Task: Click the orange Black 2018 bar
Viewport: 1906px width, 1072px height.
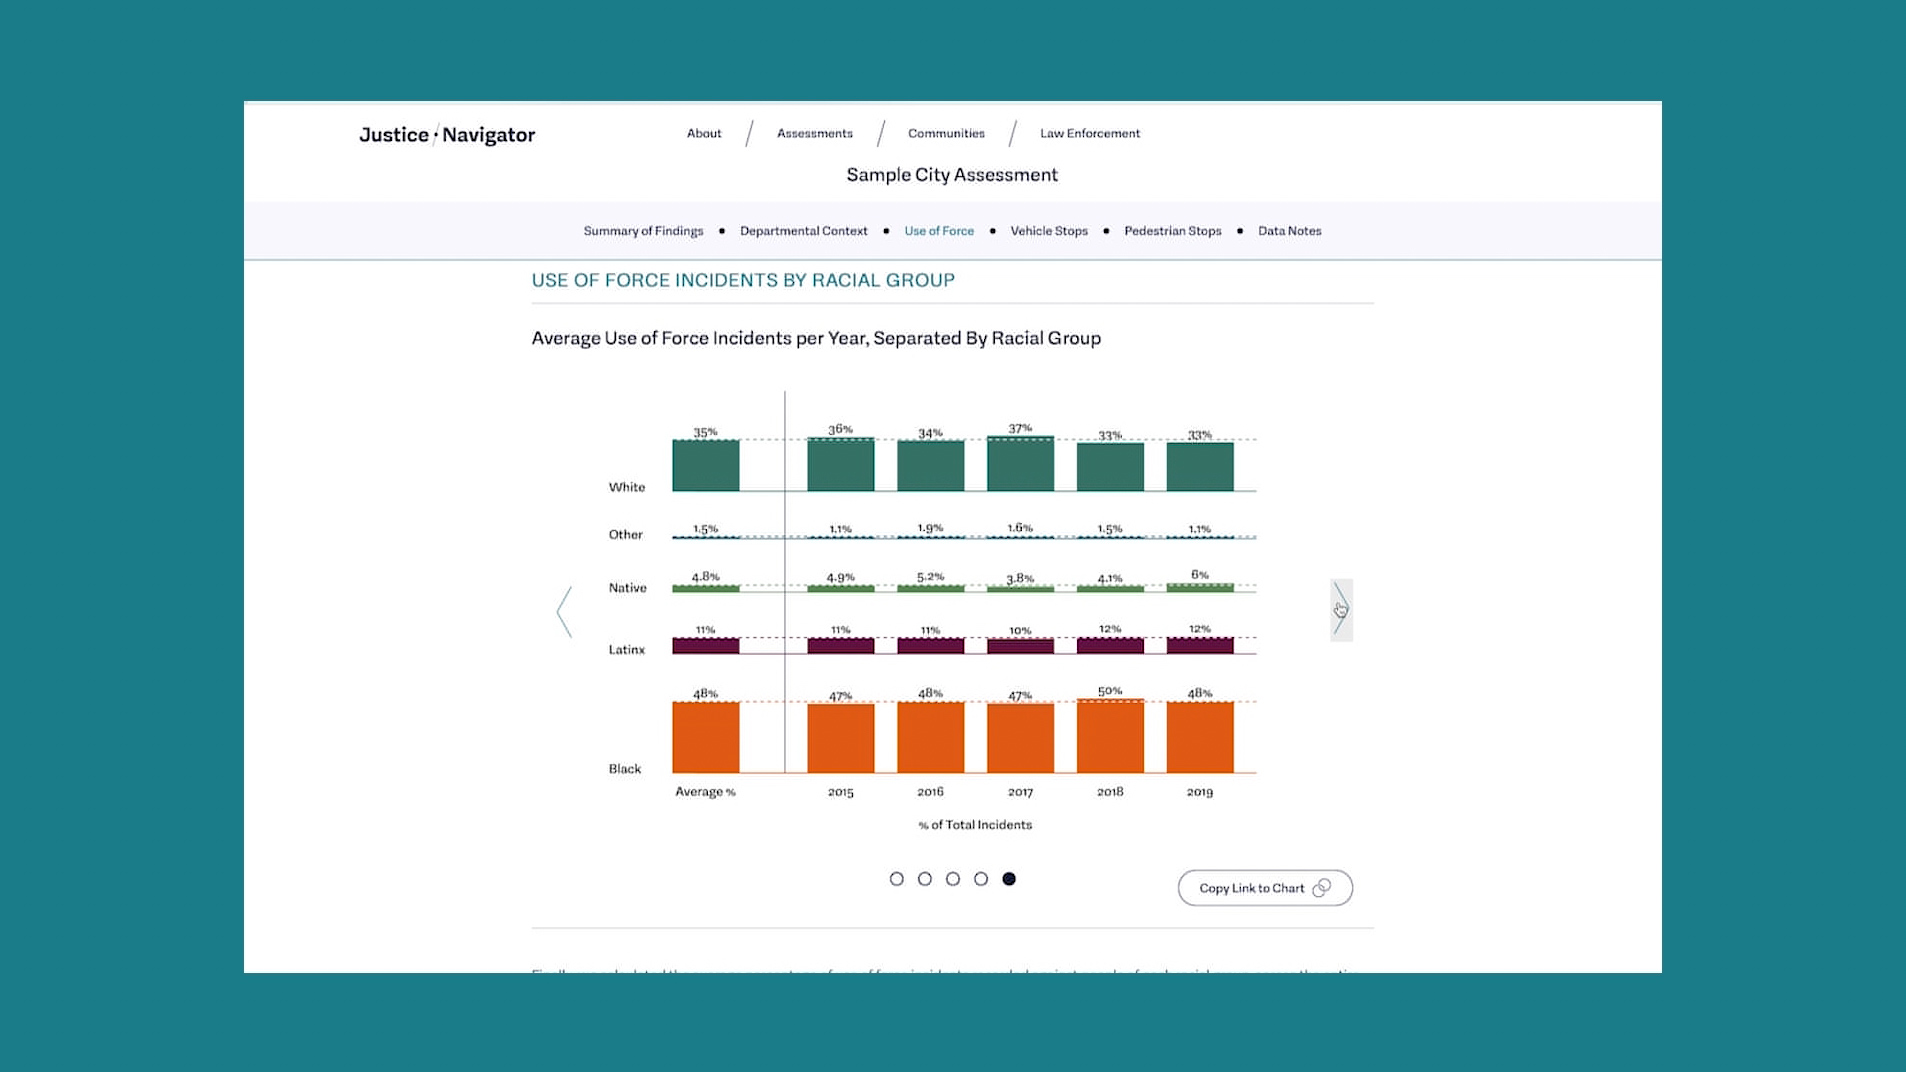Action: click(x=1110, y=737)
